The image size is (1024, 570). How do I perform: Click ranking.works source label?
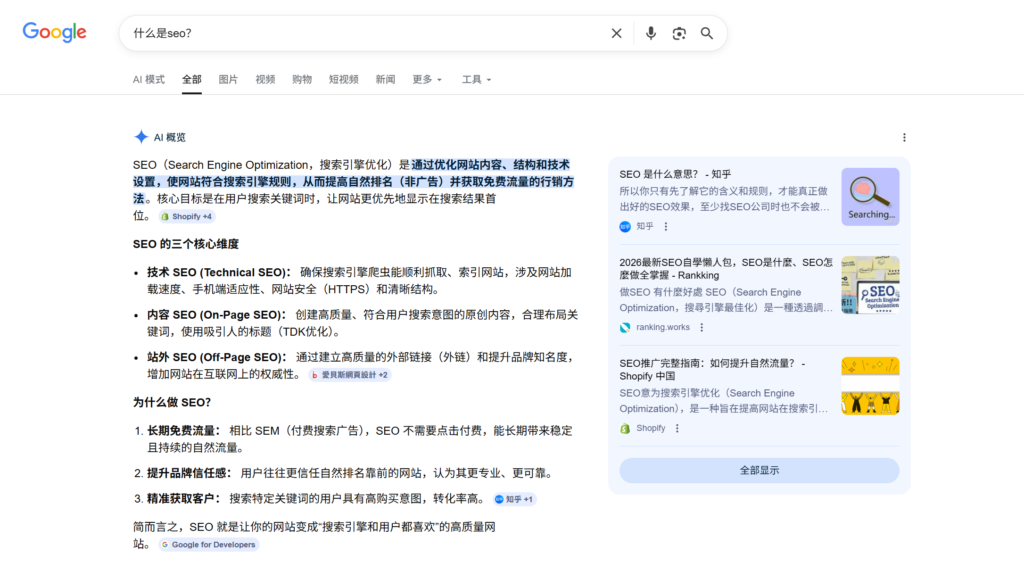(663, 327)
